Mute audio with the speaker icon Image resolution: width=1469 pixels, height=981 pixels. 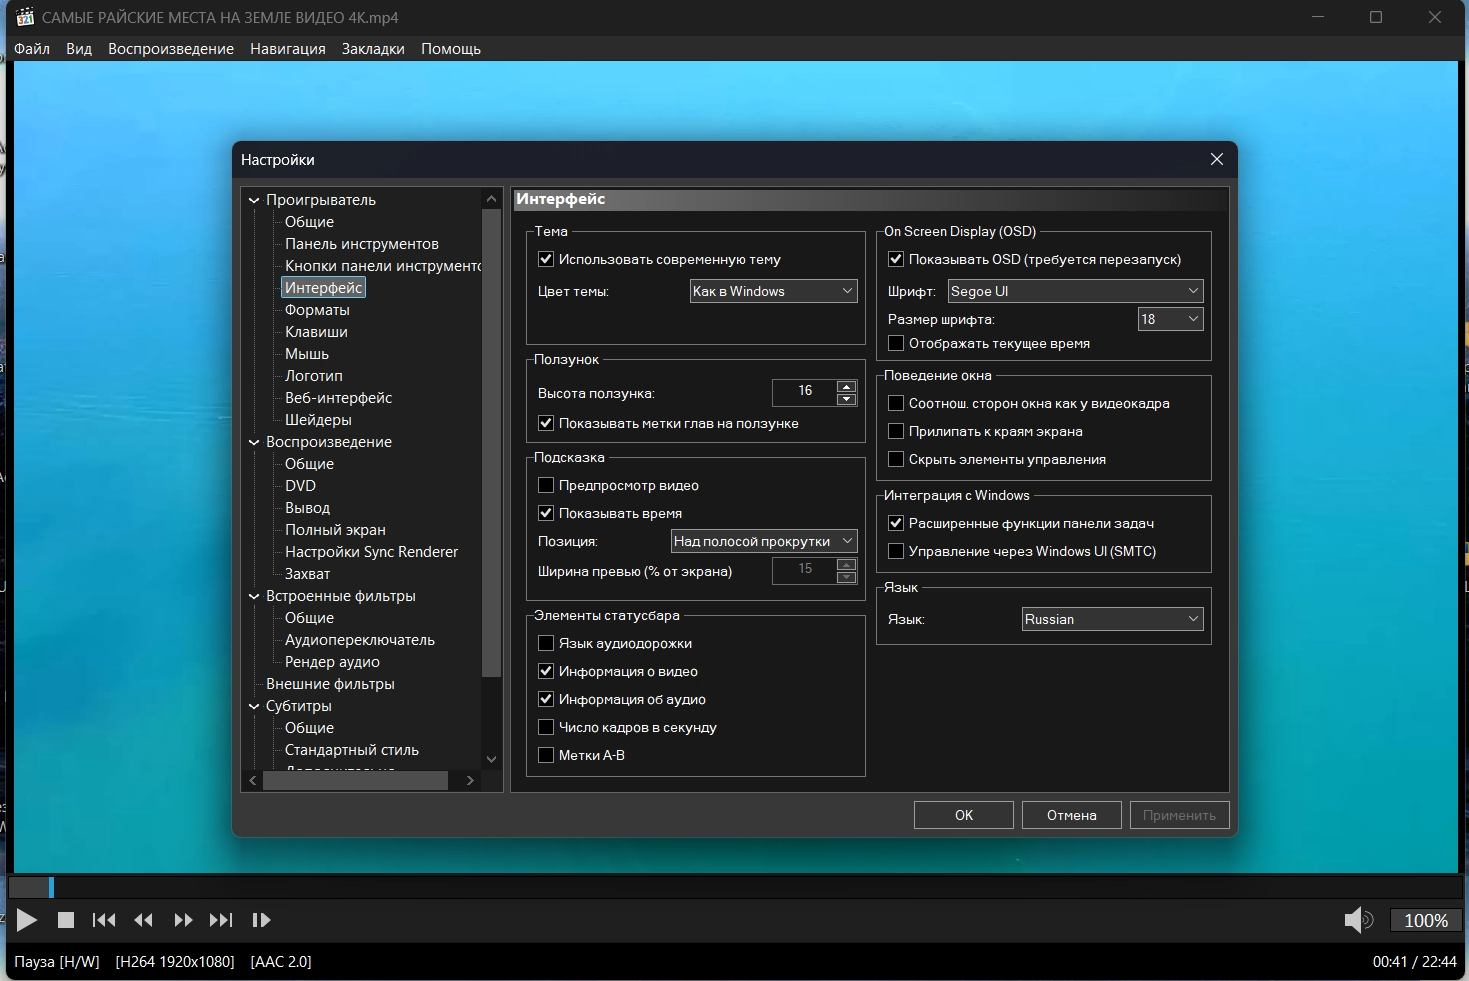coord(1357,920)
